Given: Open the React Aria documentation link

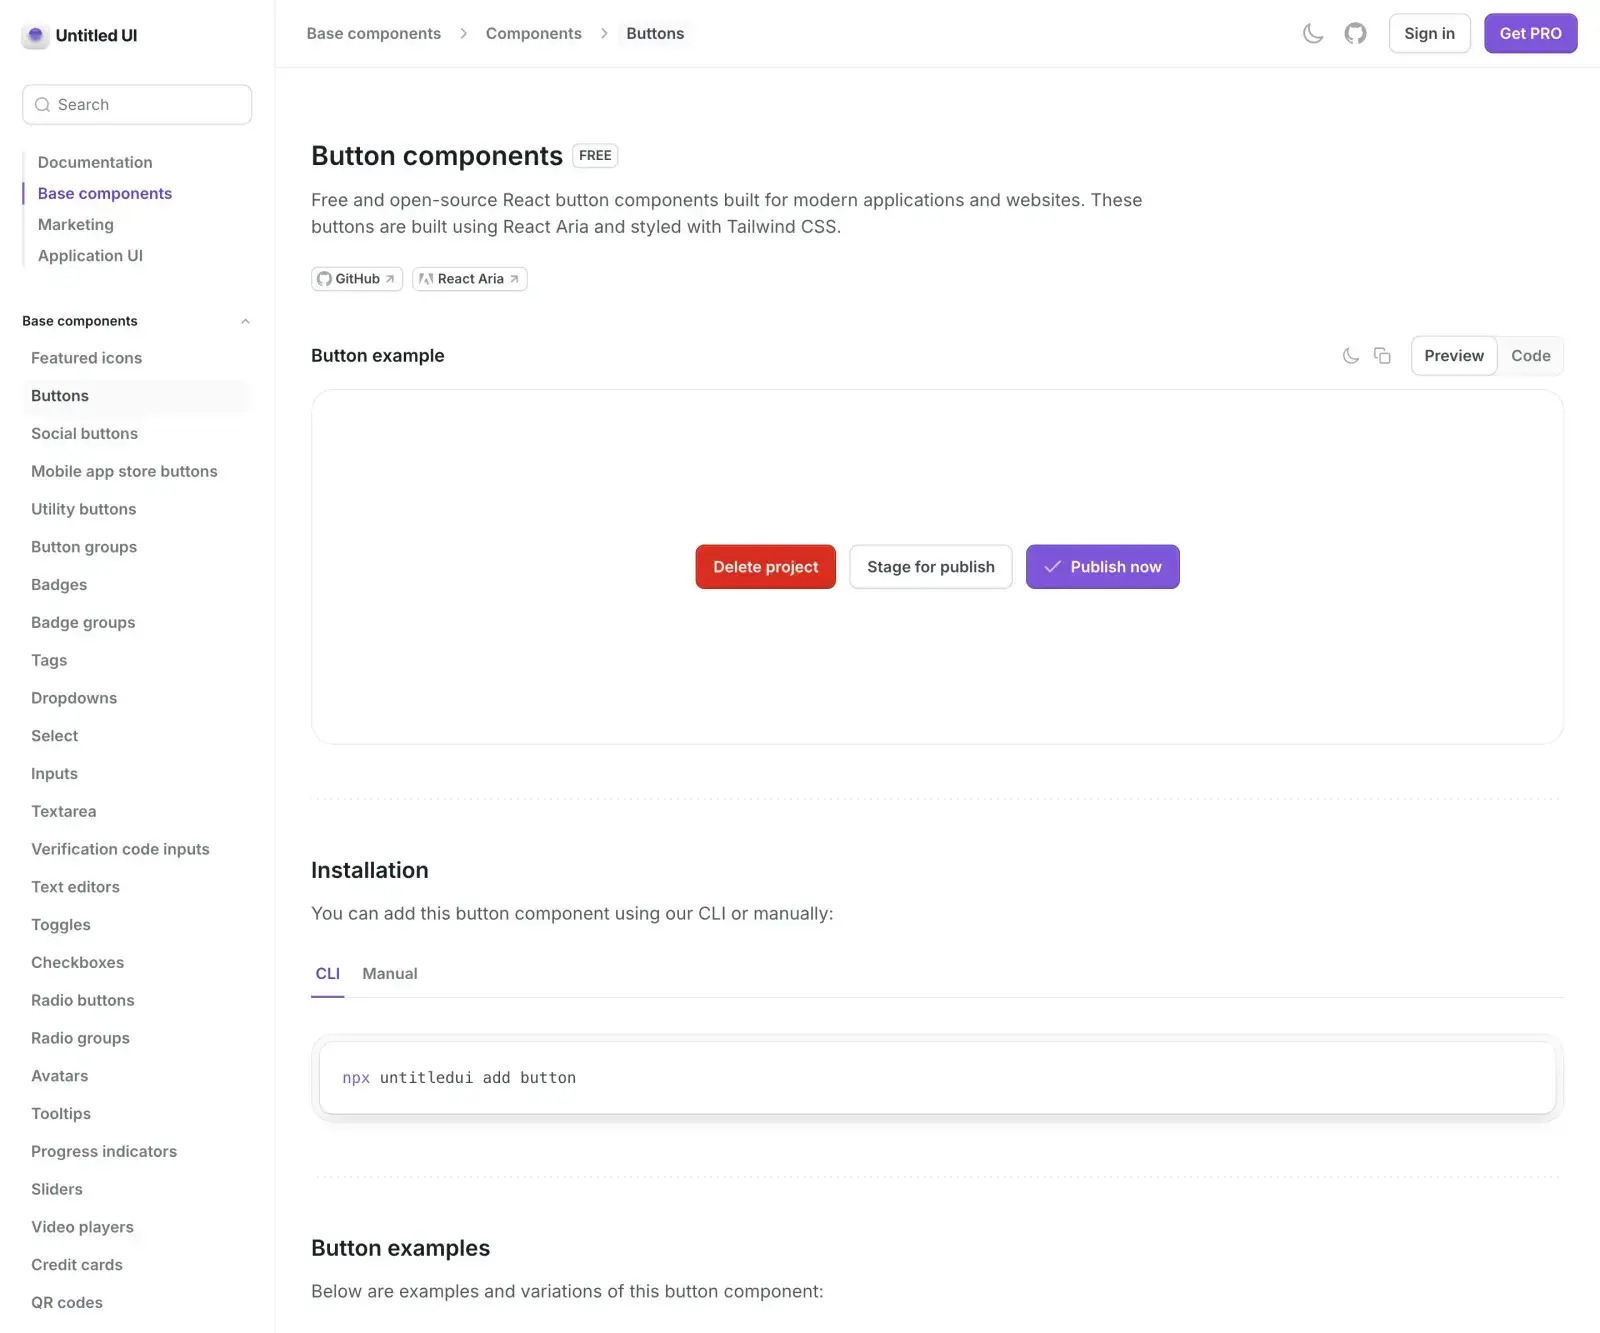Looking at the screenshot, I should pyautogui.click(x=469, y=279).
